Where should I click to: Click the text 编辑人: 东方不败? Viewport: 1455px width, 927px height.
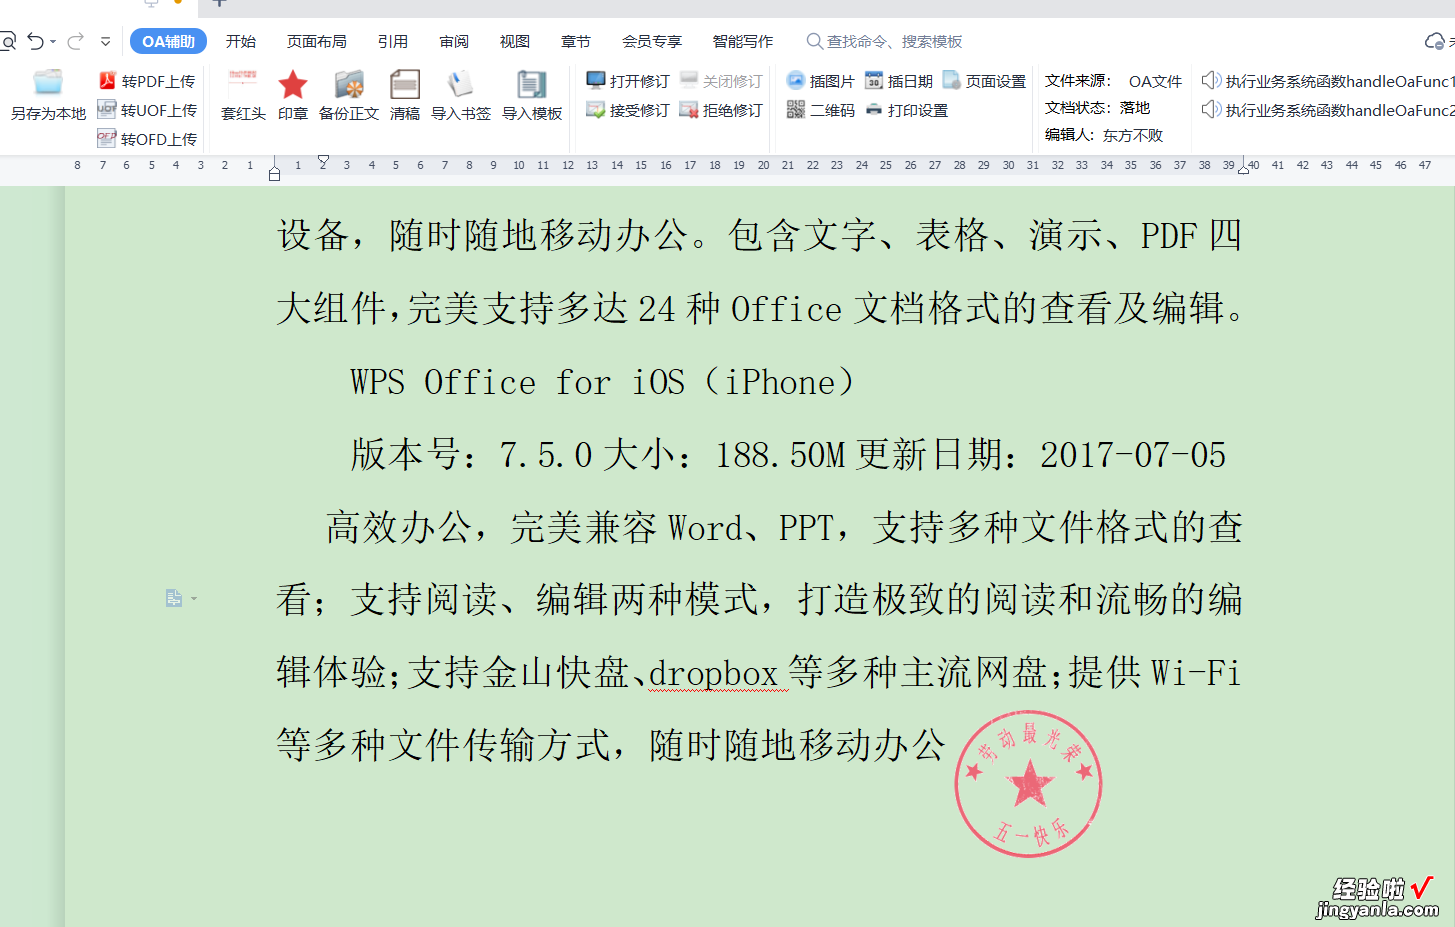[x=1104, y=134]
